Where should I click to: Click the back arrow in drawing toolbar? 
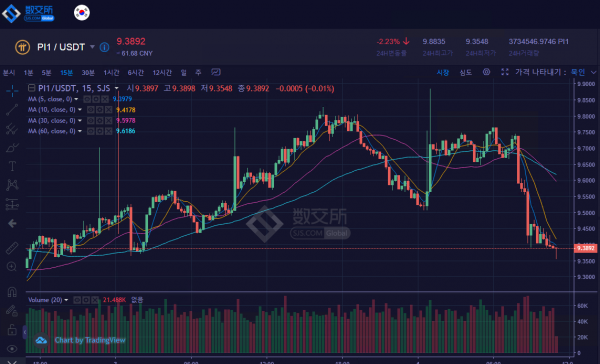click(x=12, y=223)
